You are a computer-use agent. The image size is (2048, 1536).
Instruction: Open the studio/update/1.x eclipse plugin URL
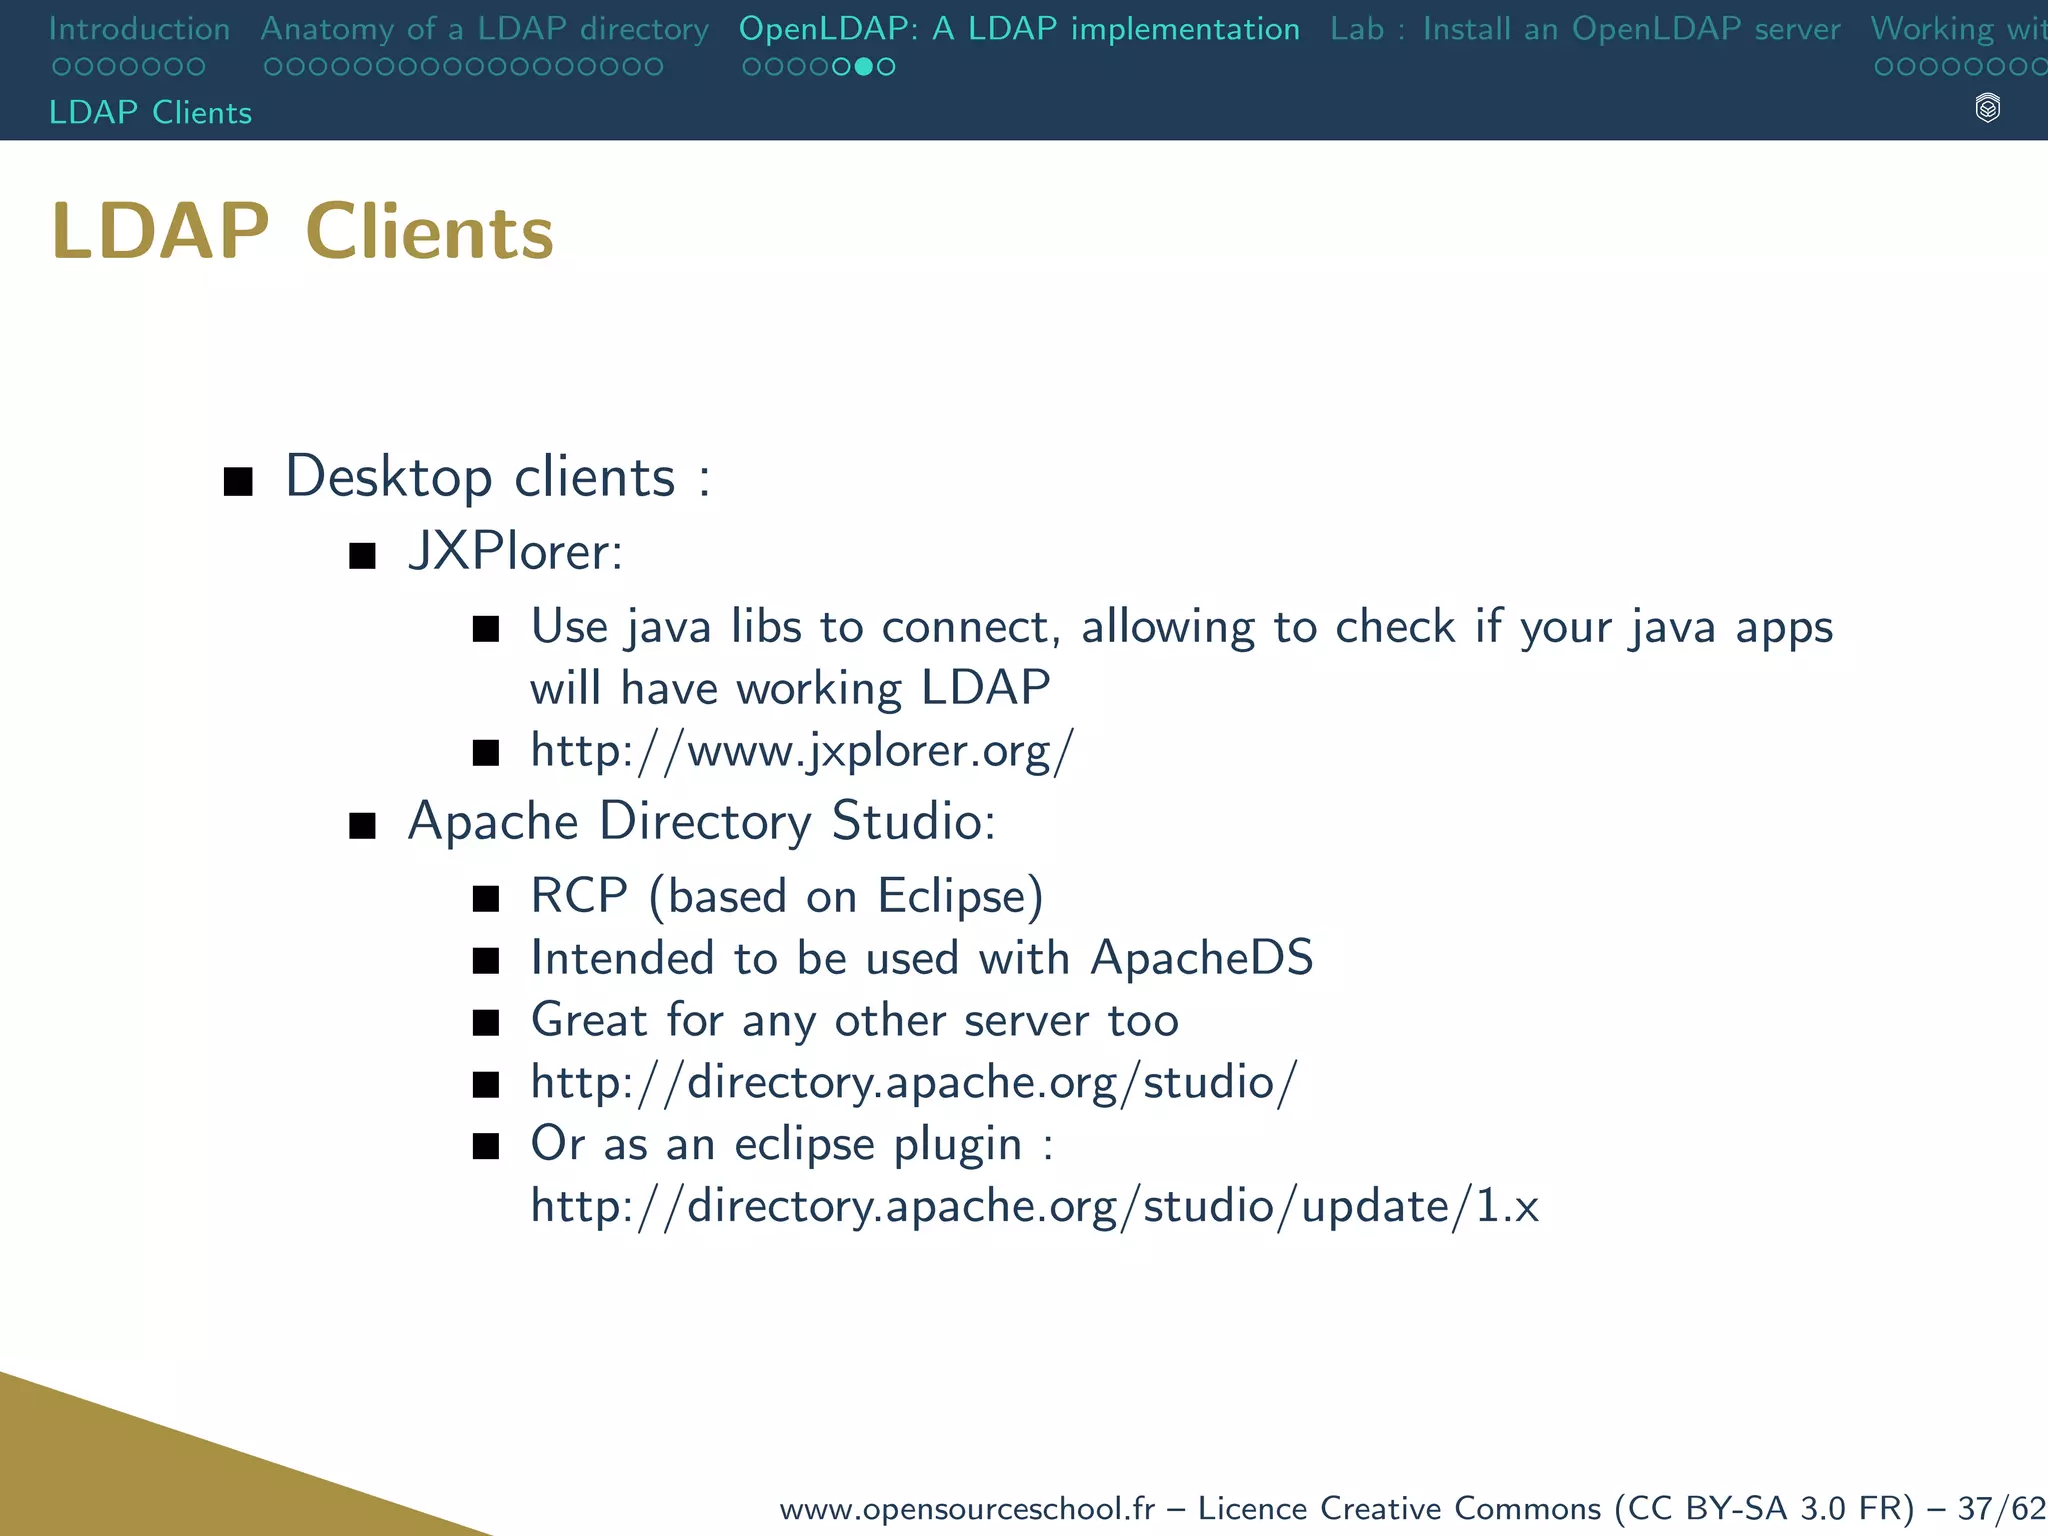pos(1034,1206)
